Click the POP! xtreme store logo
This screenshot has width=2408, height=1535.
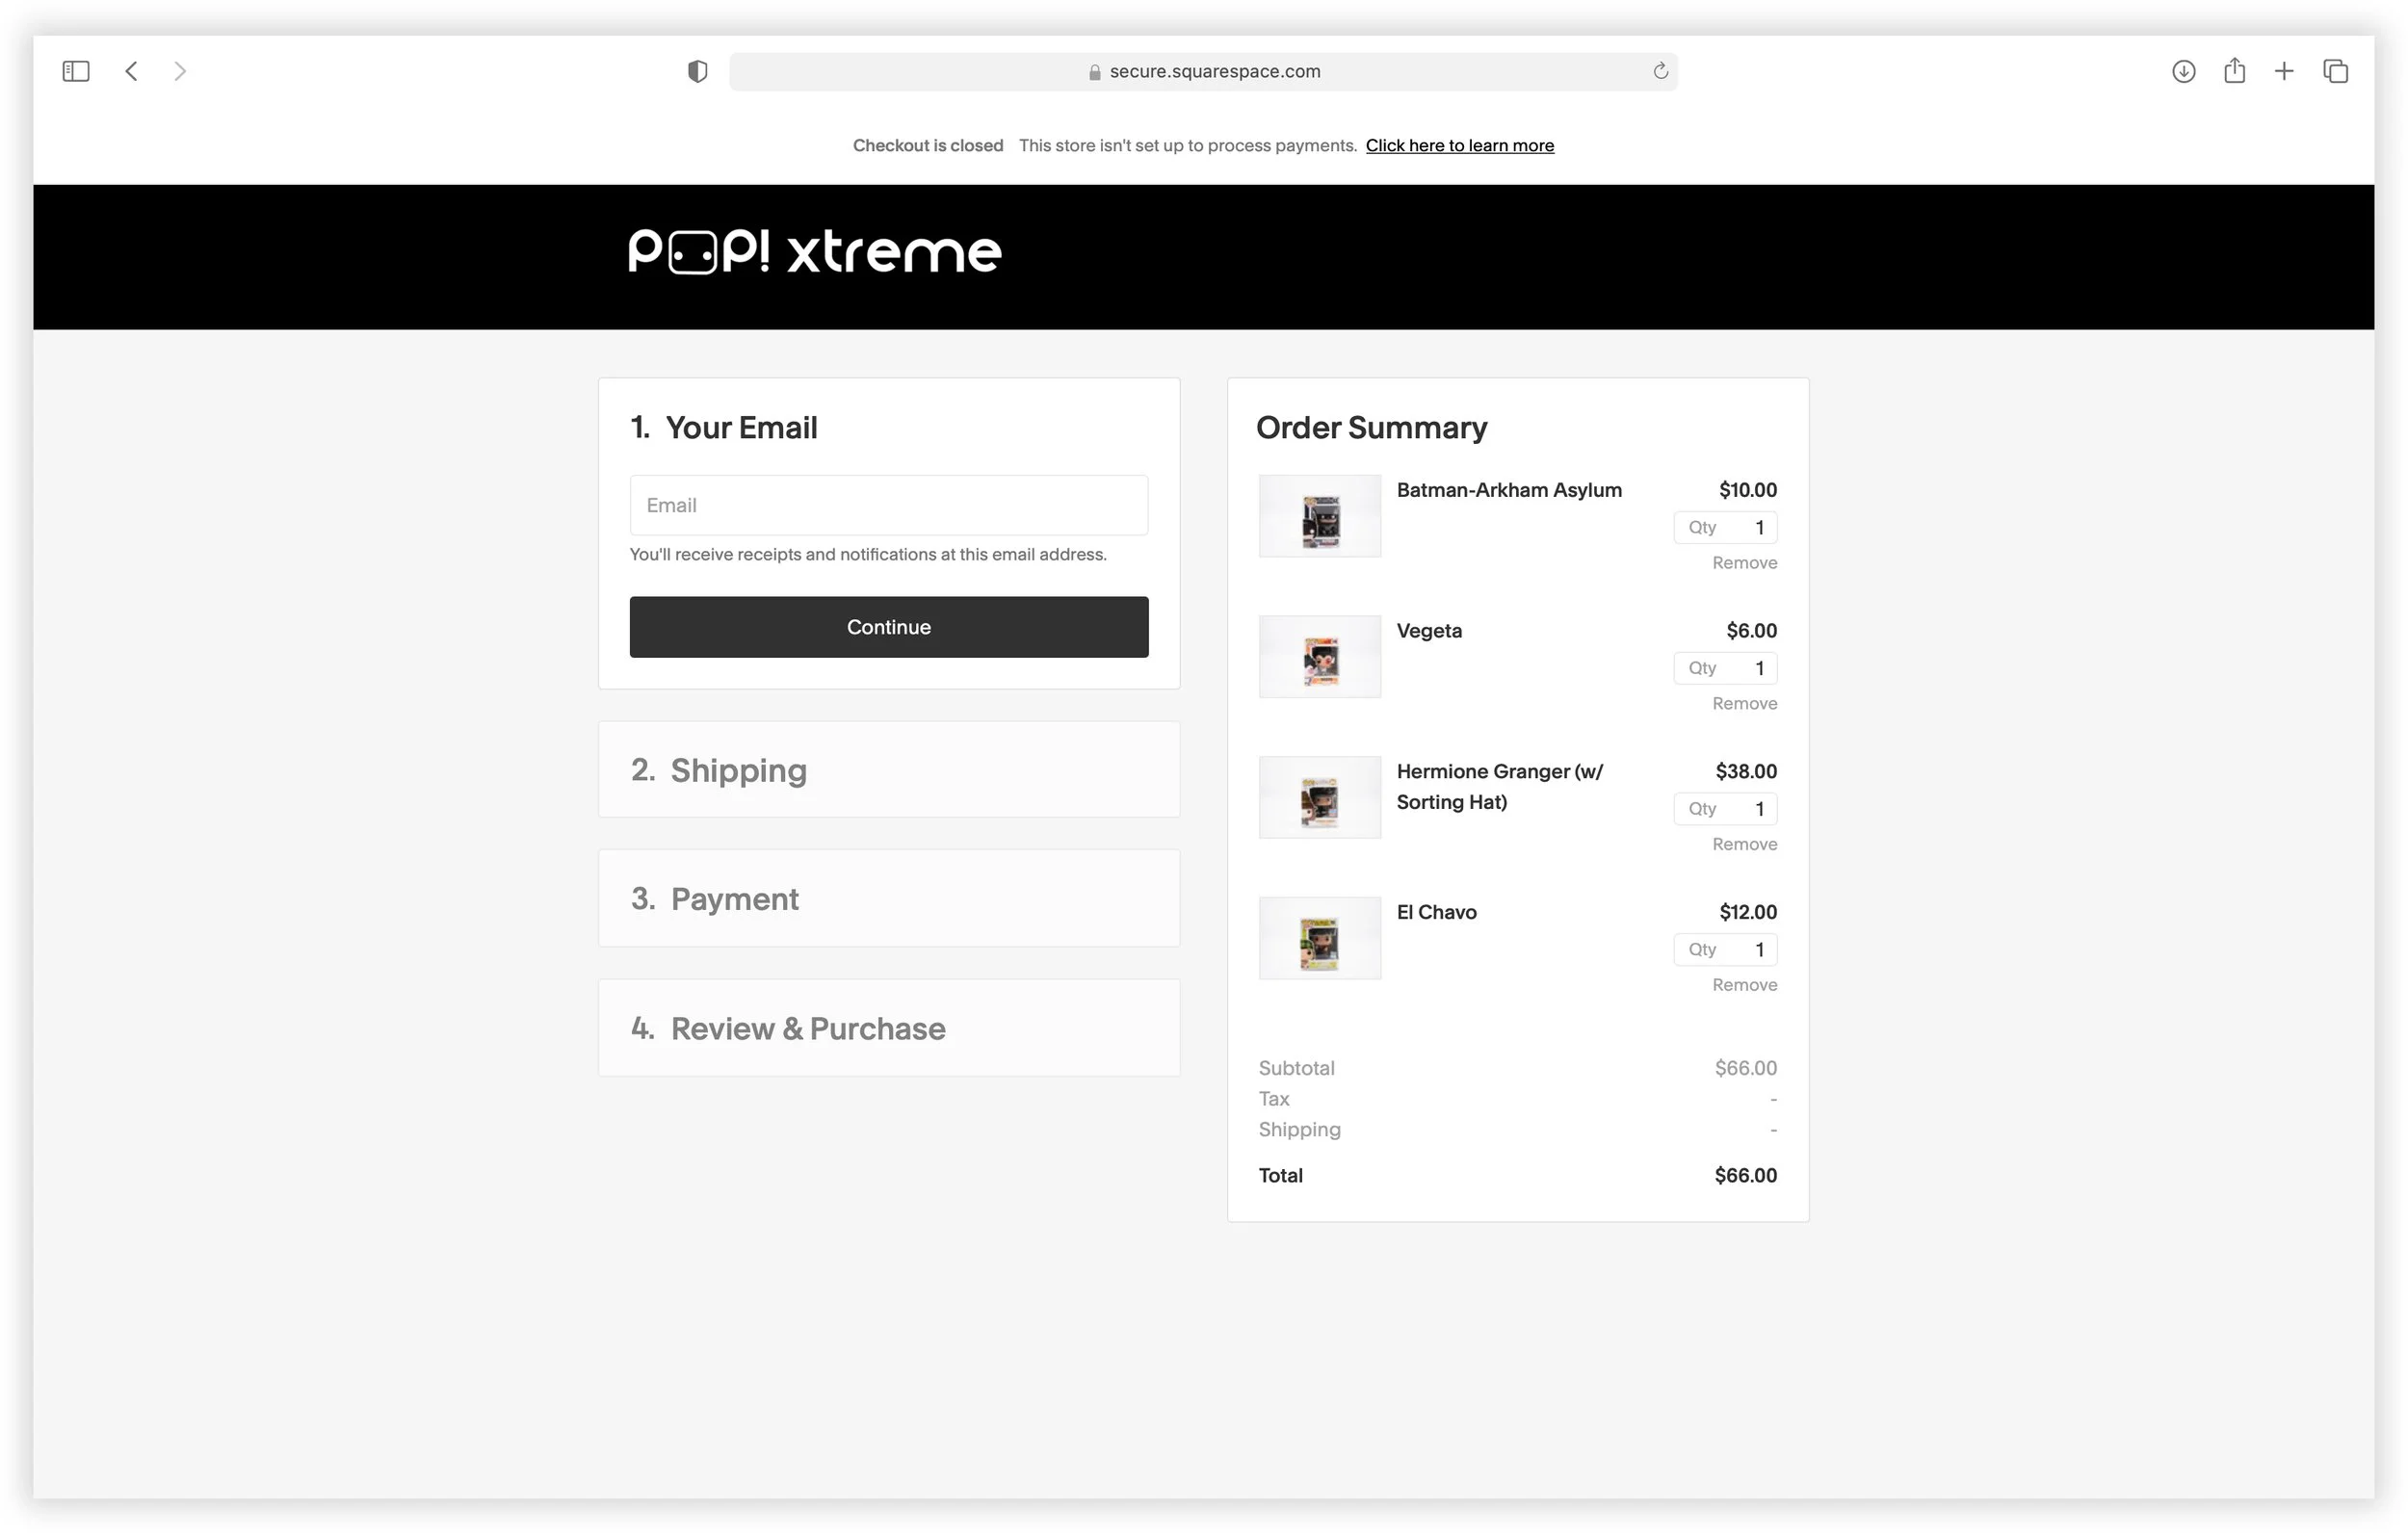815,251
